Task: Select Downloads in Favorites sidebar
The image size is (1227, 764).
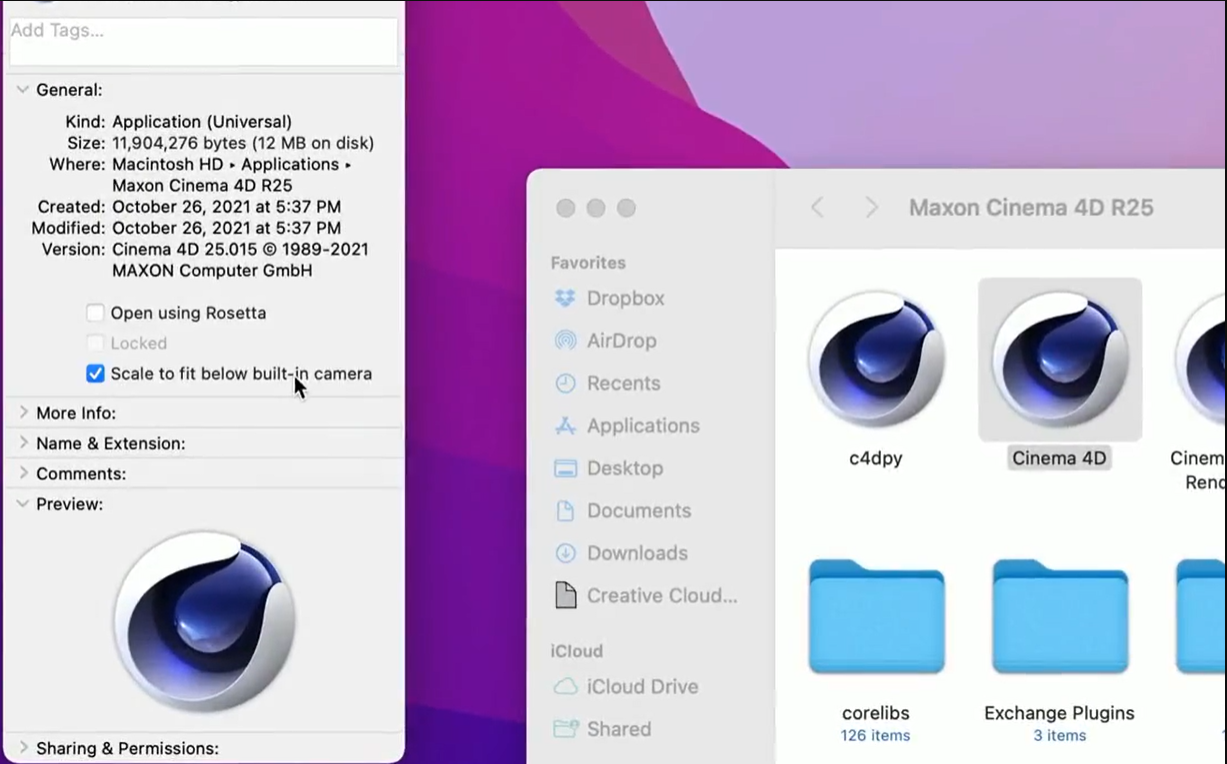Action: point(637,553)
